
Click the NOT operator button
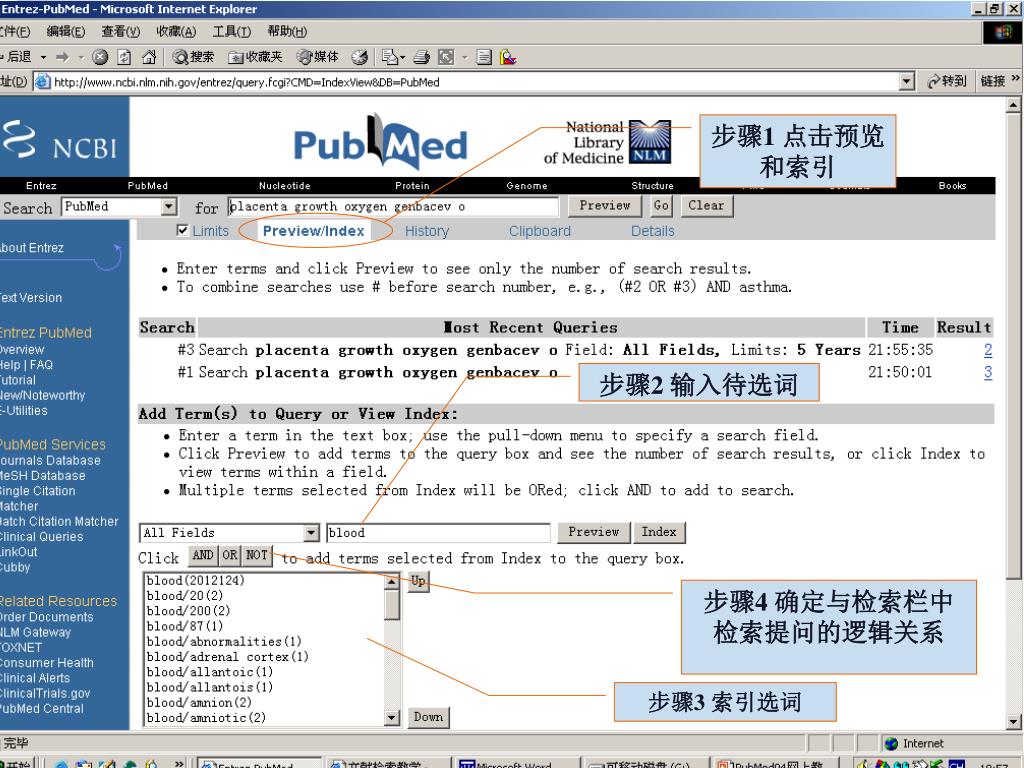(257, 556)
